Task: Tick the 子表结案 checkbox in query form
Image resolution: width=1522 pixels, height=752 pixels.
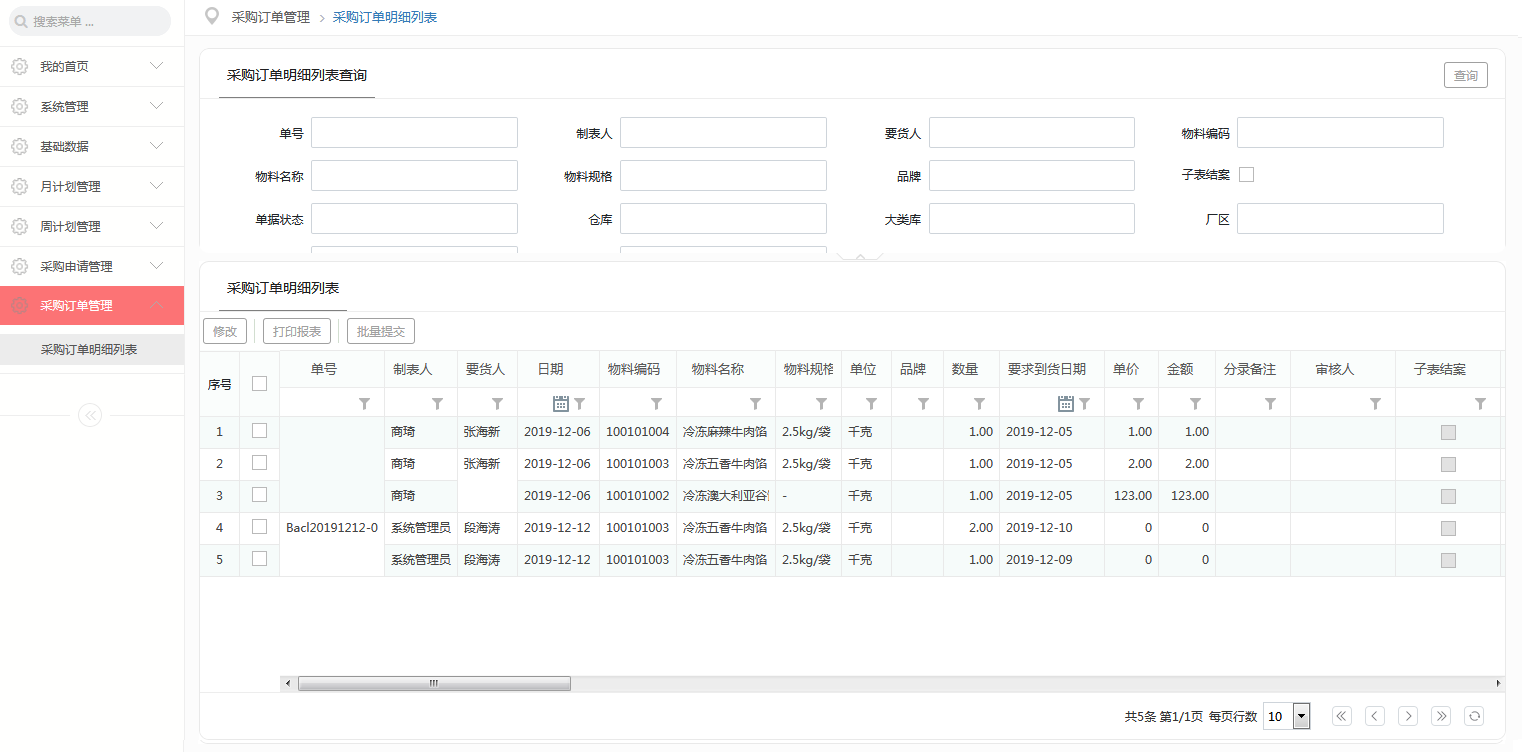Action: point(1246,174)
